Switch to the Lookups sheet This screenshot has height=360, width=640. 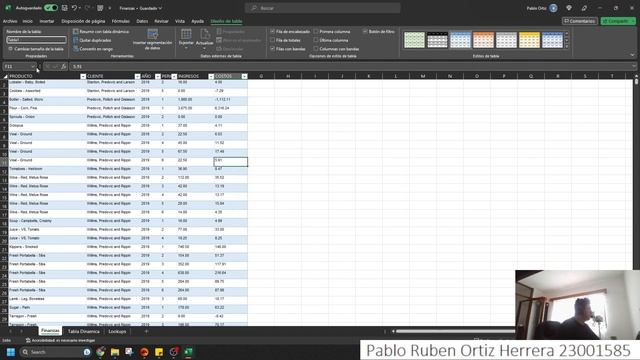coord(117,331)
